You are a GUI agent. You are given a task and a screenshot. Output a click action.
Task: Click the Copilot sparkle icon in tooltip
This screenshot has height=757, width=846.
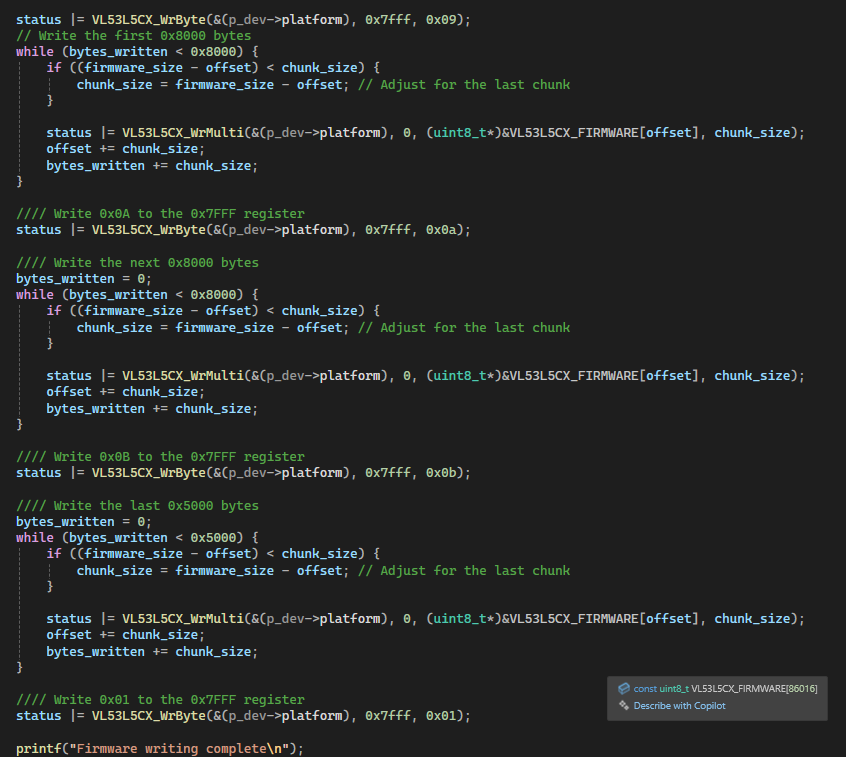point(624,705)
